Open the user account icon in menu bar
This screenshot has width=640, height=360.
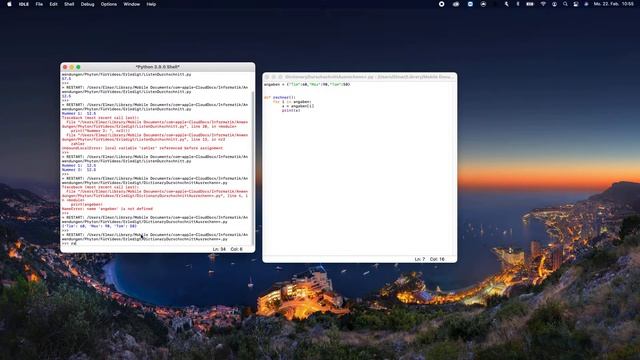pyautogui.click(x=554, y=4)
